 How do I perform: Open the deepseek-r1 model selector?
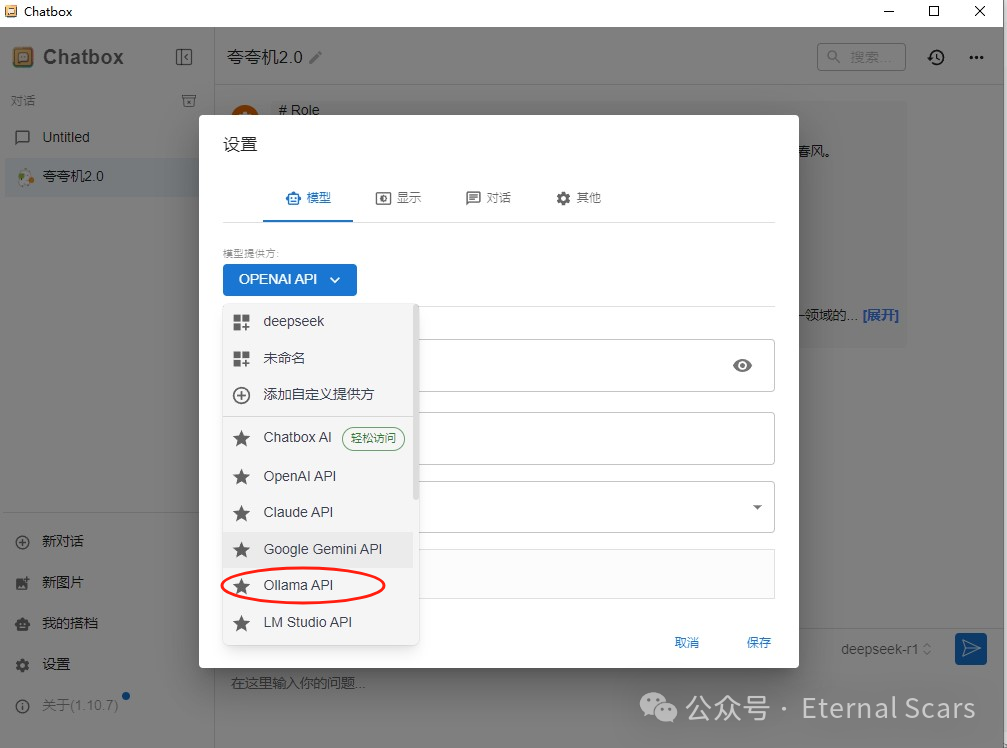886,650
